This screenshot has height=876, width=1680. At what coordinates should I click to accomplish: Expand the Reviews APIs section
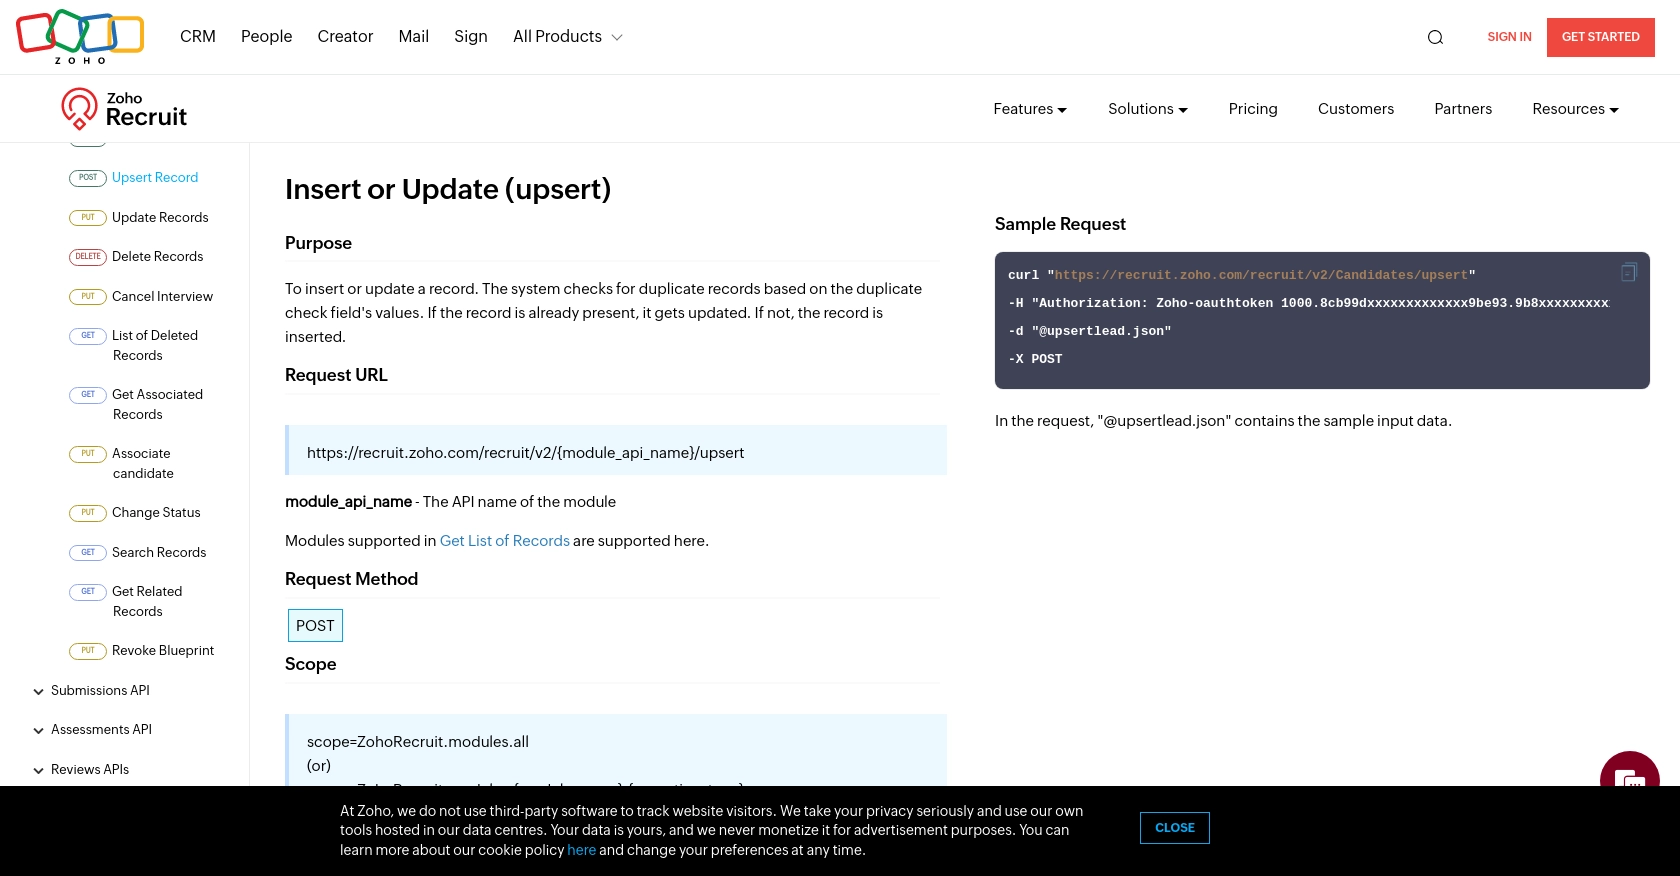[x=81, y=770]
